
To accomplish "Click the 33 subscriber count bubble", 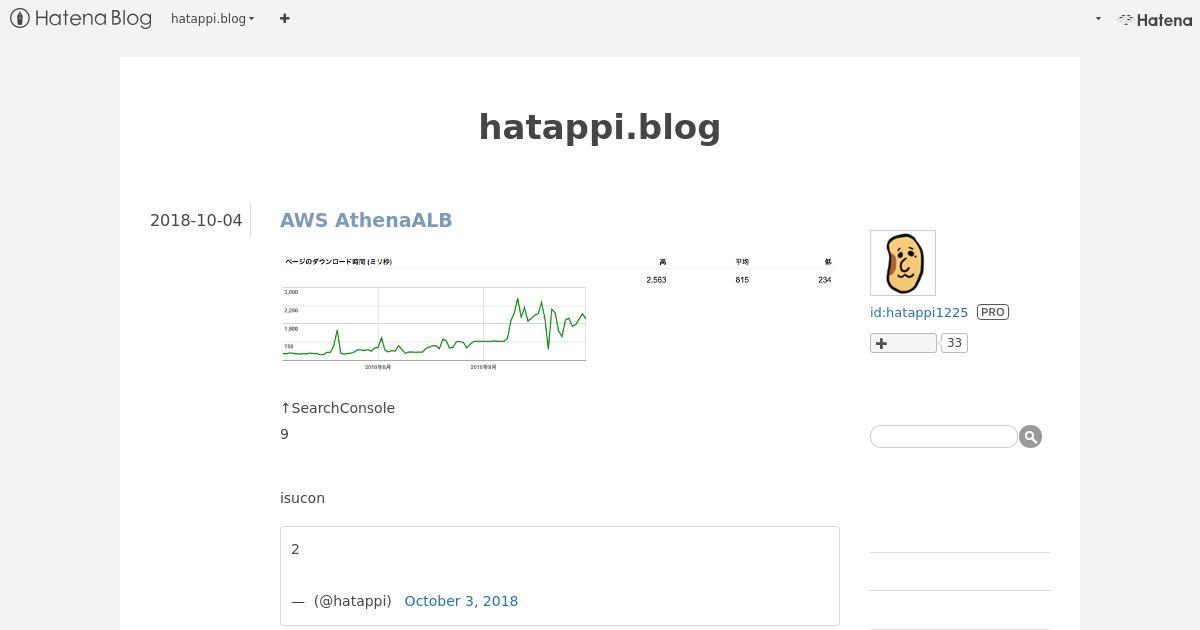I will (954, 343).
